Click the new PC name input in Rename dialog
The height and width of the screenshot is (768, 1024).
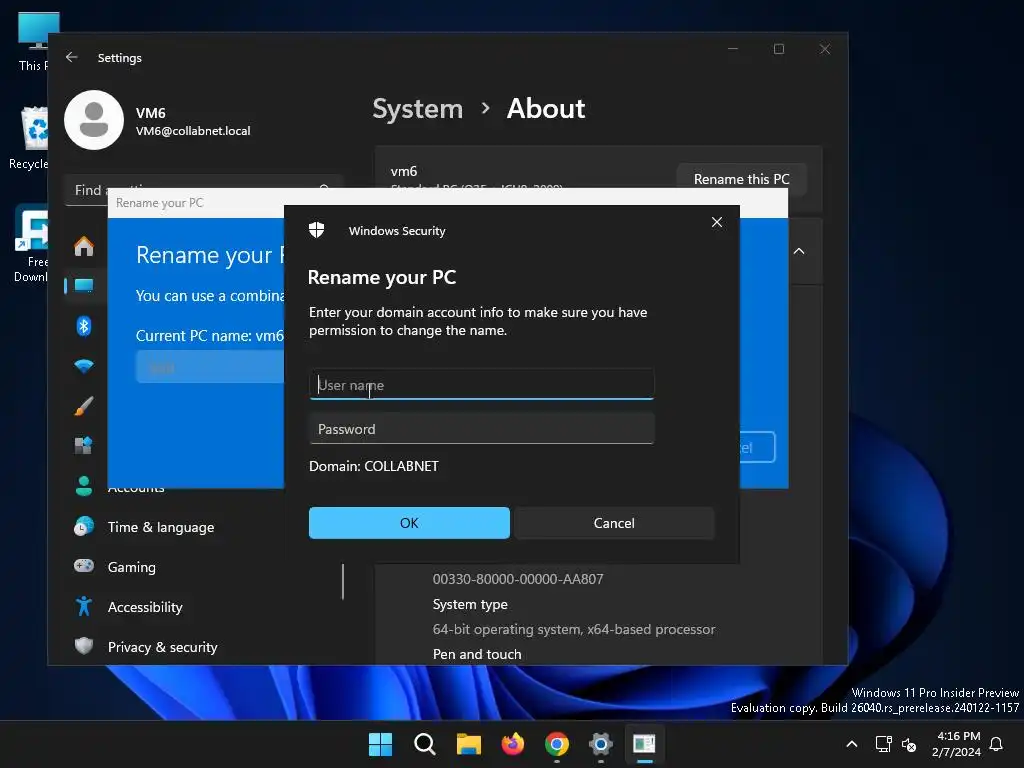tap(210, 367)
